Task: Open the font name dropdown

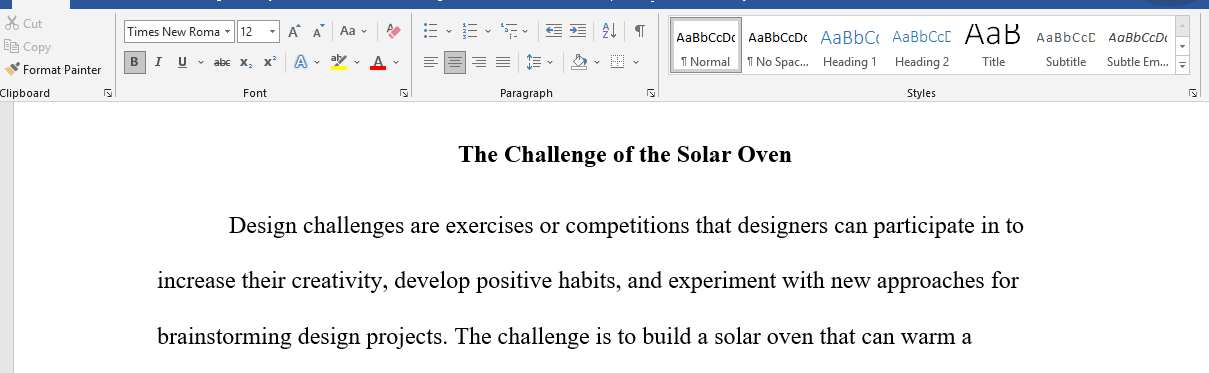Action: click(x=228, y=32)
